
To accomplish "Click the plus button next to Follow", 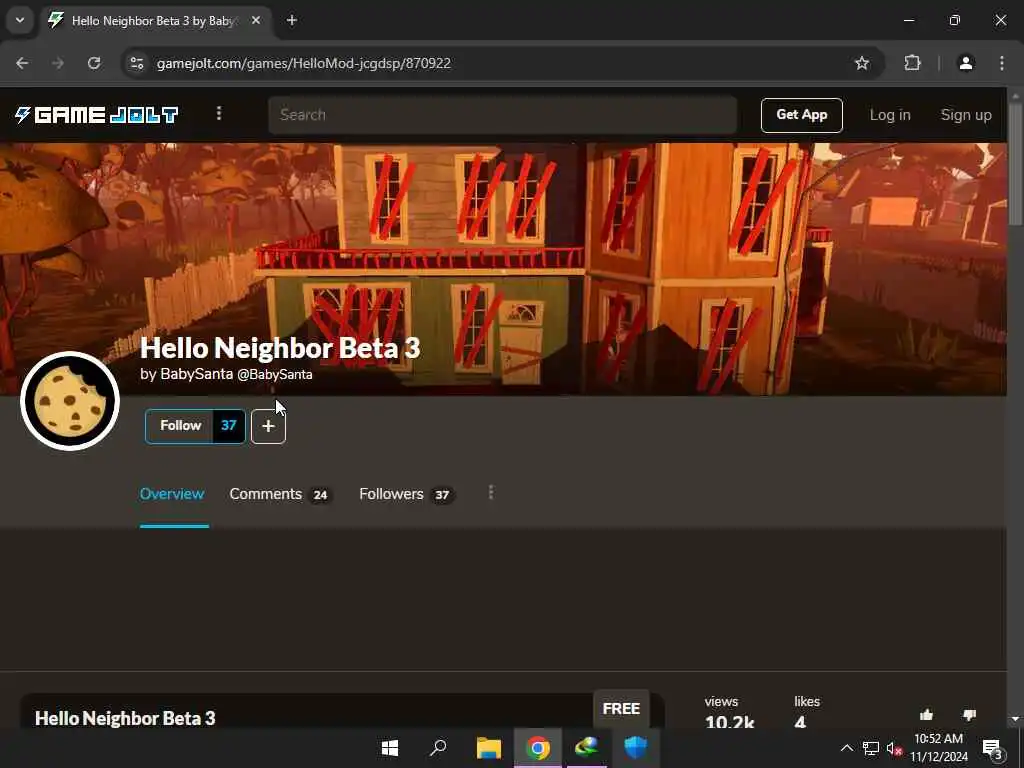I will 268,426.
